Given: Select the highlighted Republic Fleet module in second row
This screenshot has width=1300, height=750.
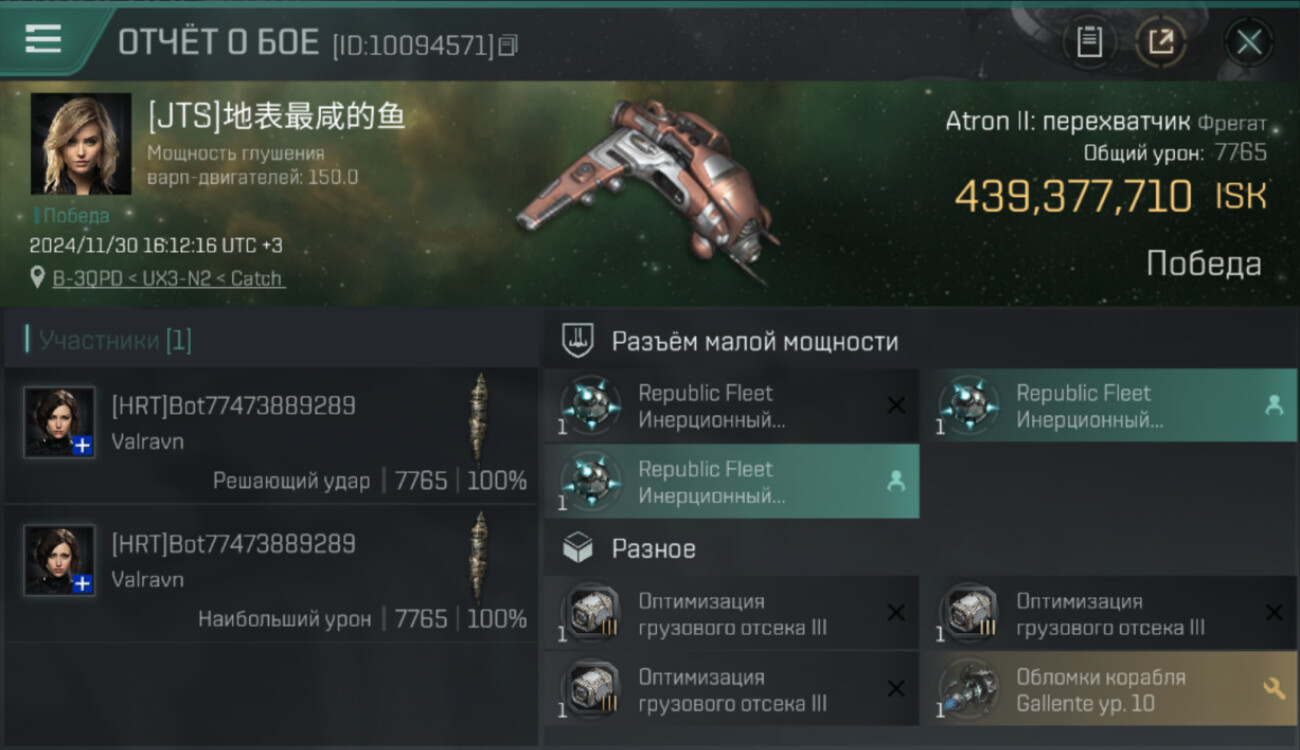Looking at the screenshot, I should tap(731, 482).
